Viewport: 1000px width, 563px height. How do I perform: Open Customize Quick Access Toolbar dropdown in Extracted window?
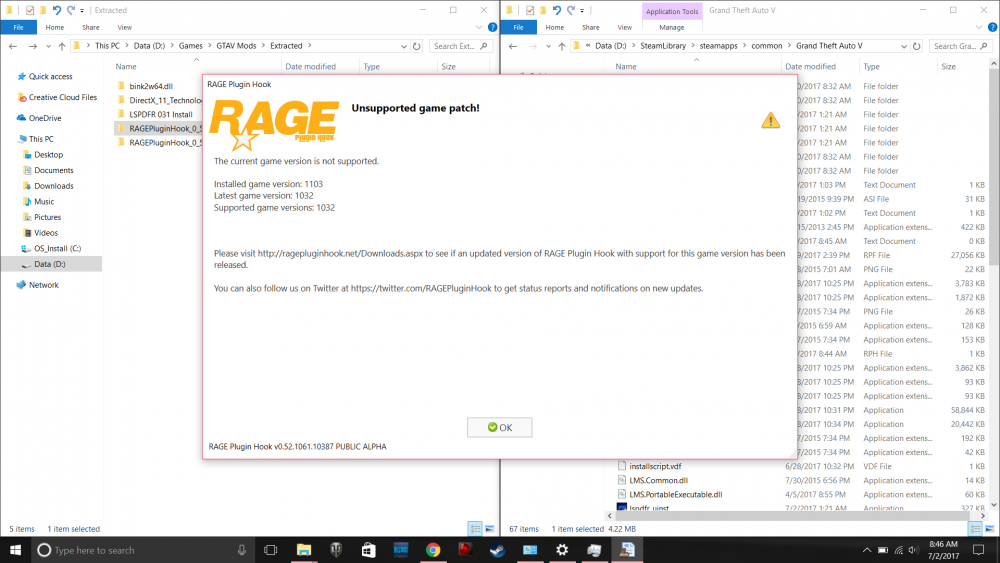(82, 11)
